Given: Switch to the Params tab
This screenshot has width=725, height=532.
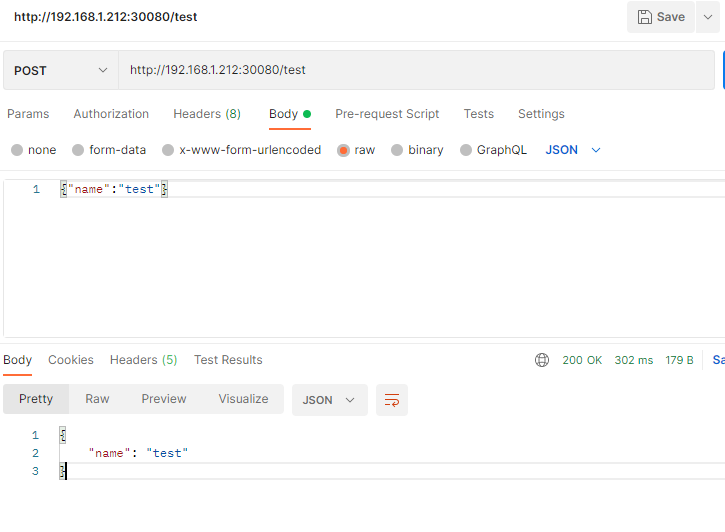Looking at the screenshot, I should tap(28, 114).
